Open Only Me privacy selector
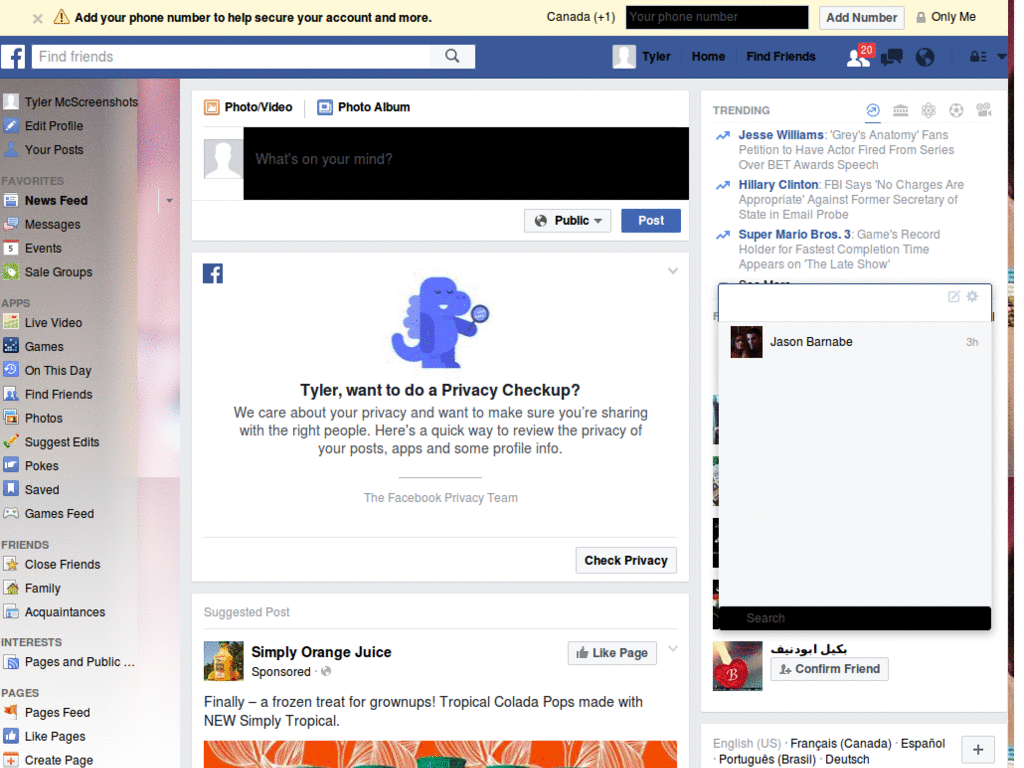Viewport: 1024px width, 768px height. (946, 17)
